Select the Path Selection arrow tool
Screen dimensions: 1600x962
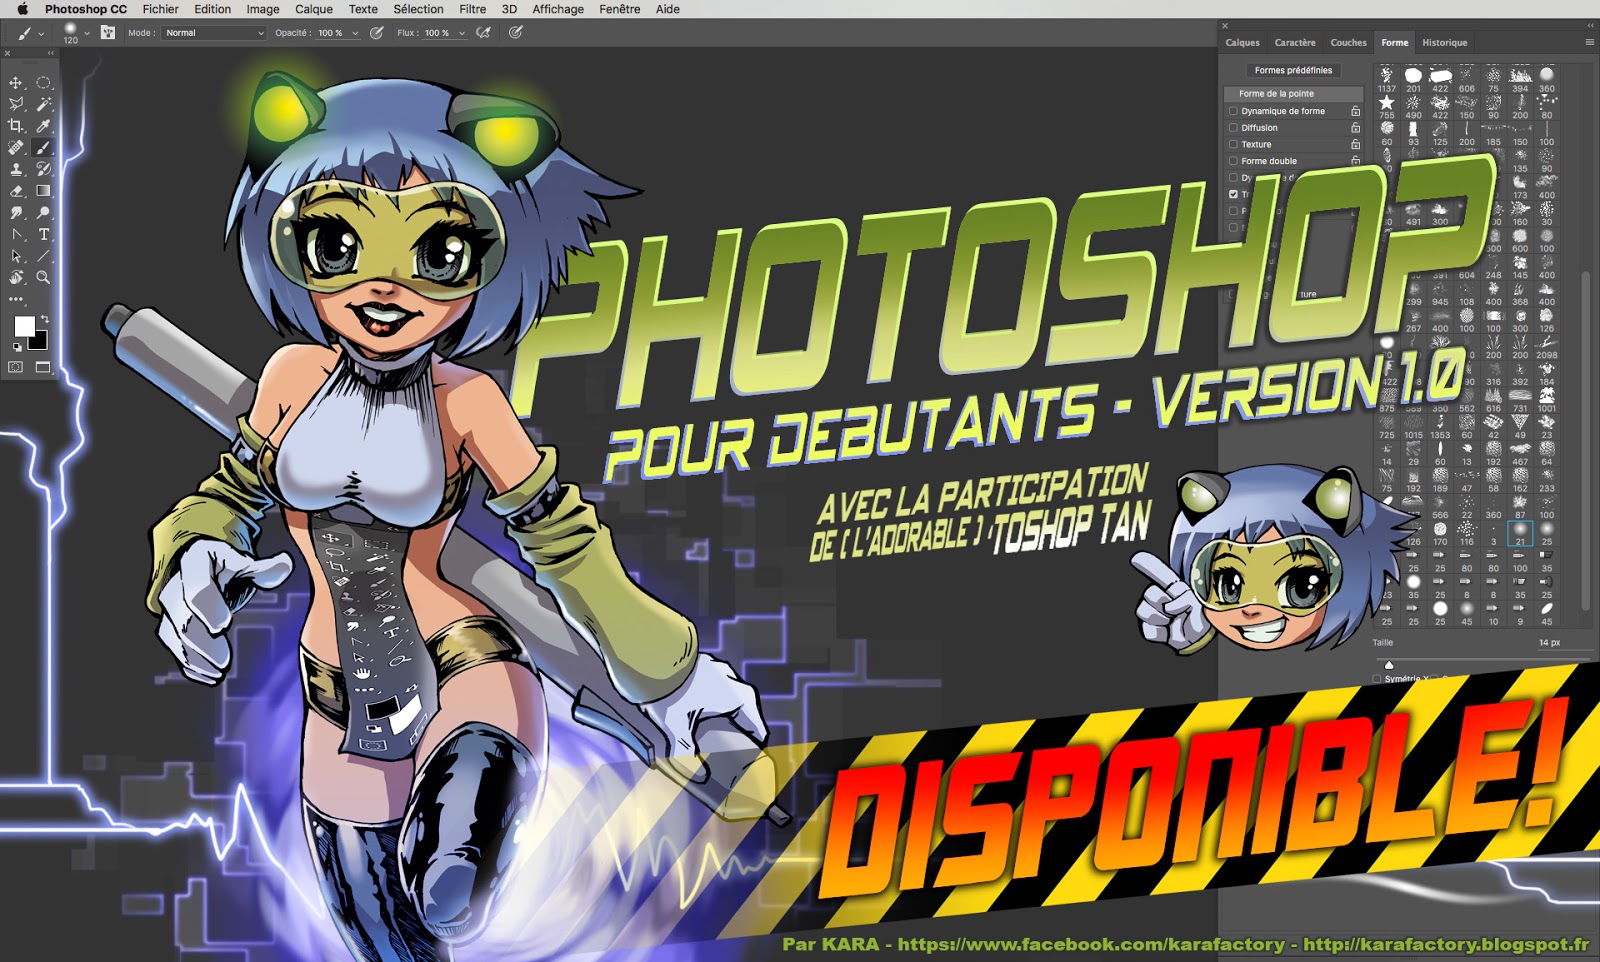tap(16, 256)
